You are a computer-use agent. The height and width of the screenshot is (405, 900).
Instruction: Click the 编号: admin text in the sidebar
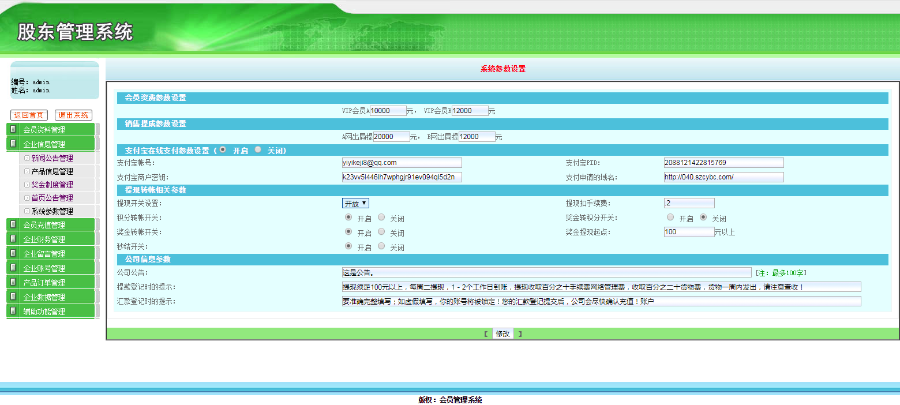pyautogui.click(x=30, y=82)
